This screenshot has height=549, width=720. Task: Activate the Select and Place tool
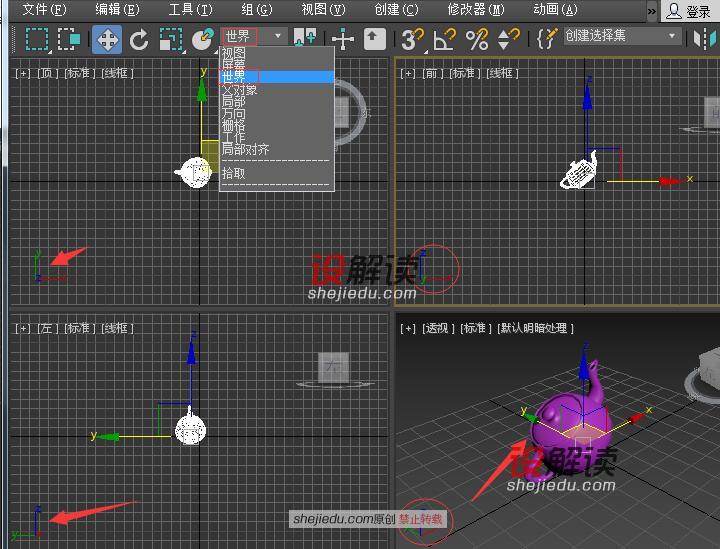[x=202, y=39]
